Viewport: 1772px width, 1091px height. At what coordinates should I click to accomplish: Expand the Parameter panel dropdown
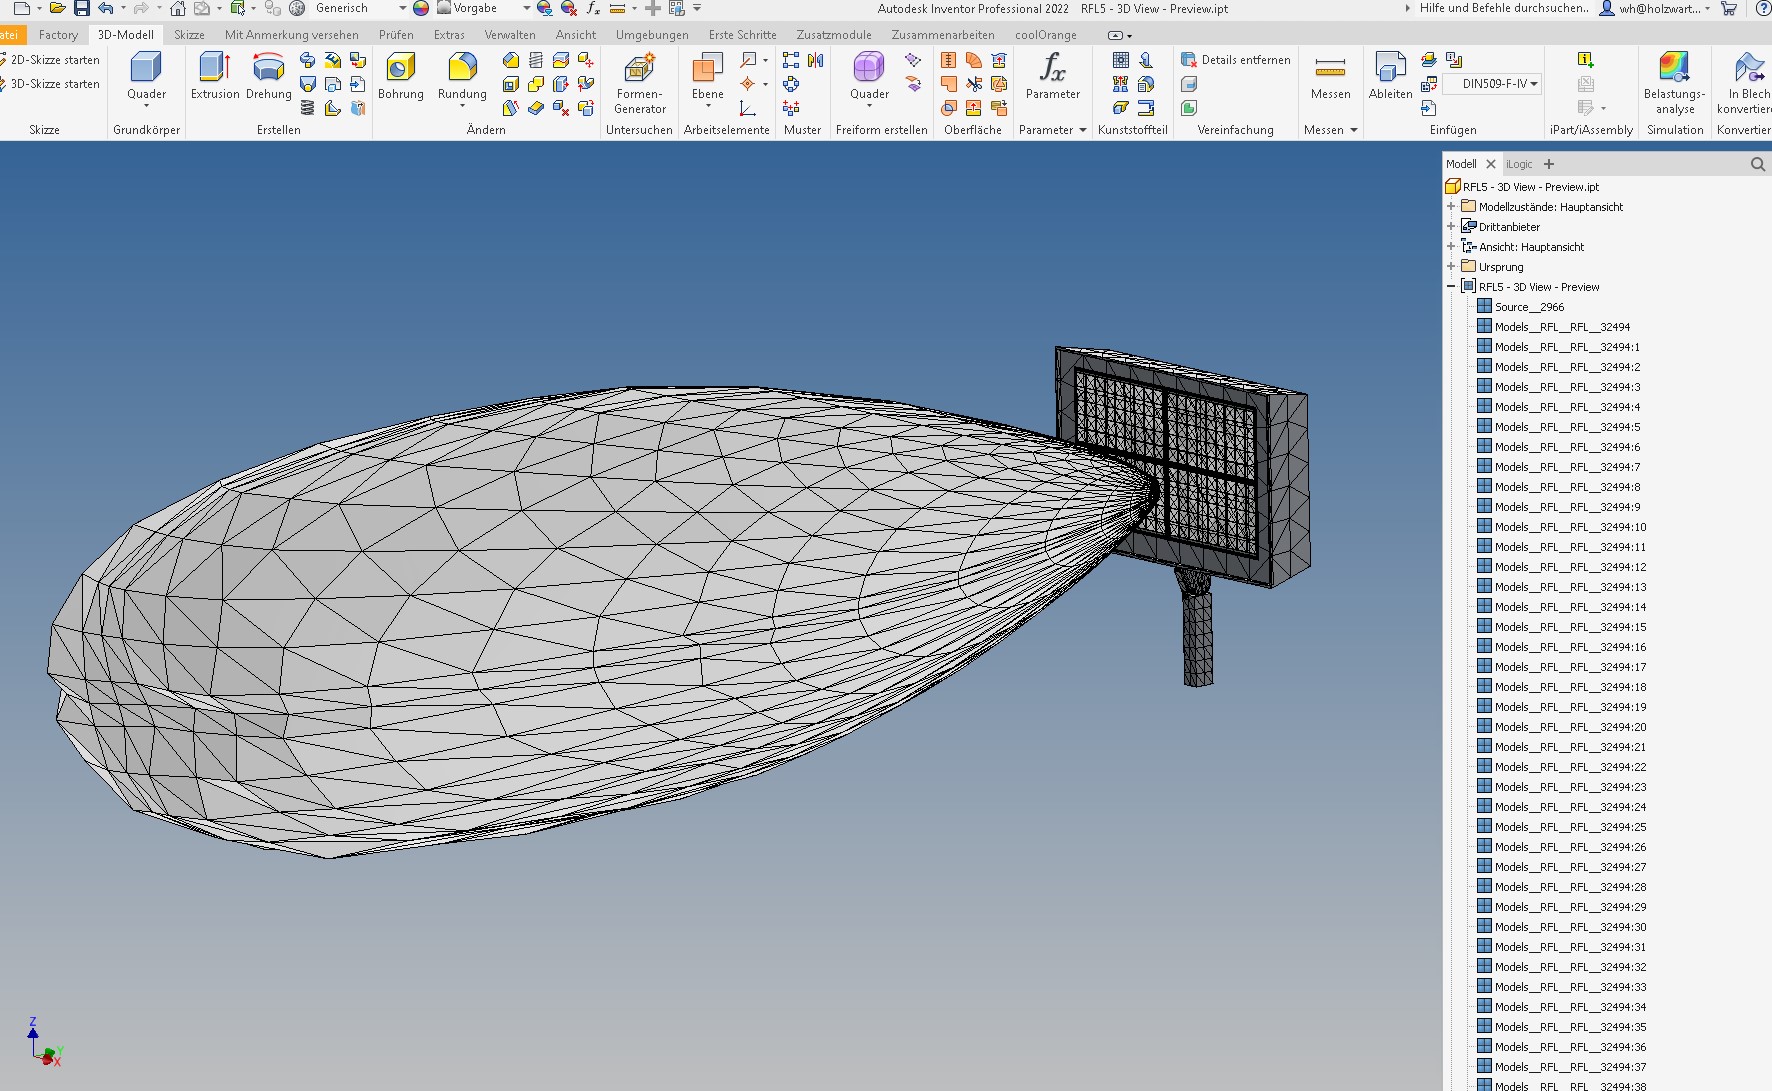(x=1083, y=130)
